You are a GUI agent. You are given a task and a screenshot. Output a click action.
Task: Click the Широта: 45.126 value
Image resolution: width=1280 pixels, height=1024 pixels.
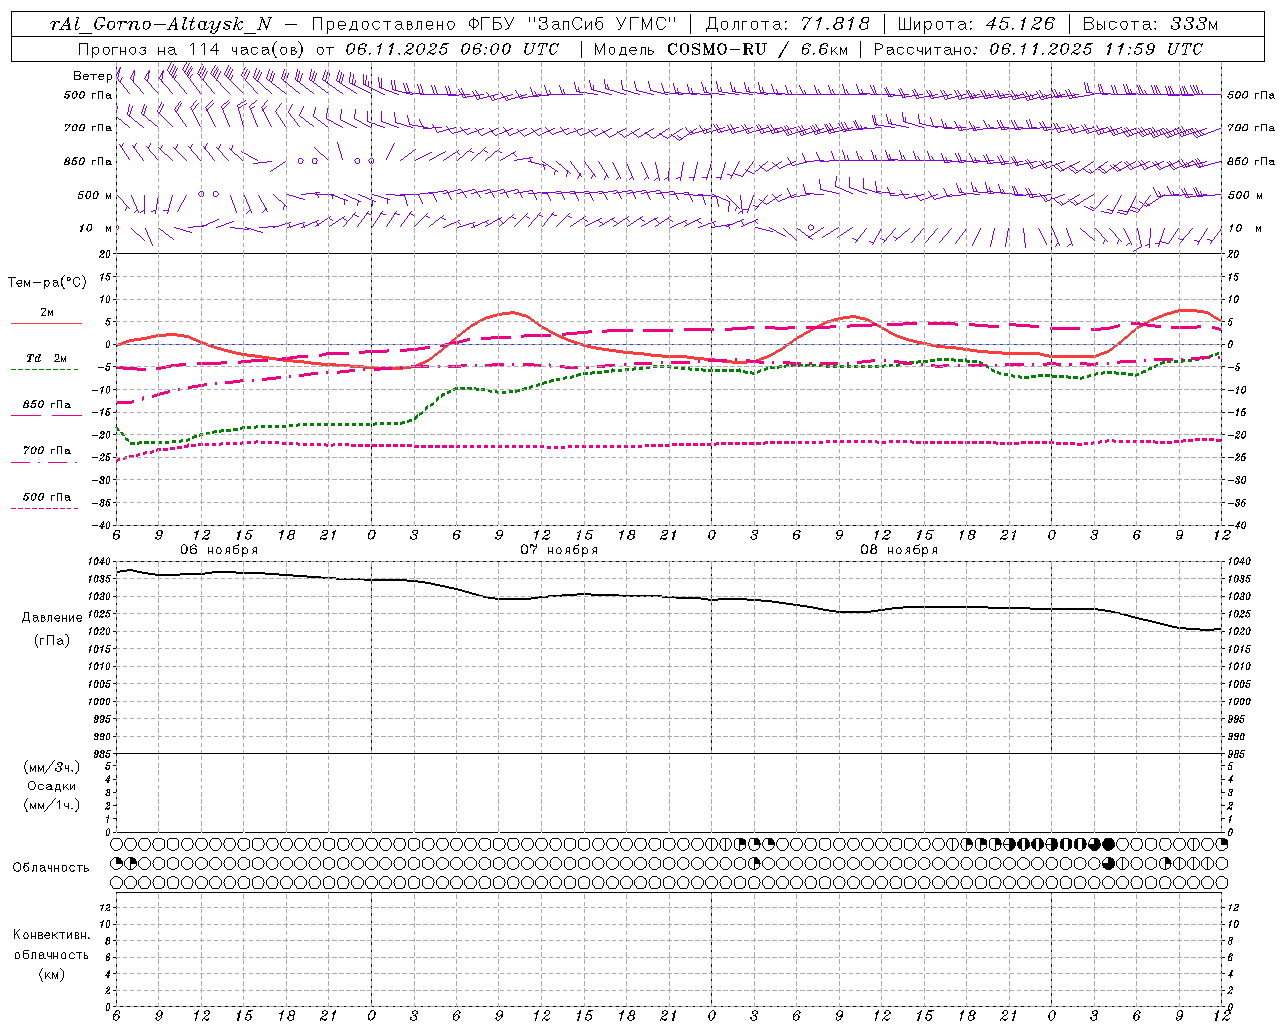coord(976,24)
